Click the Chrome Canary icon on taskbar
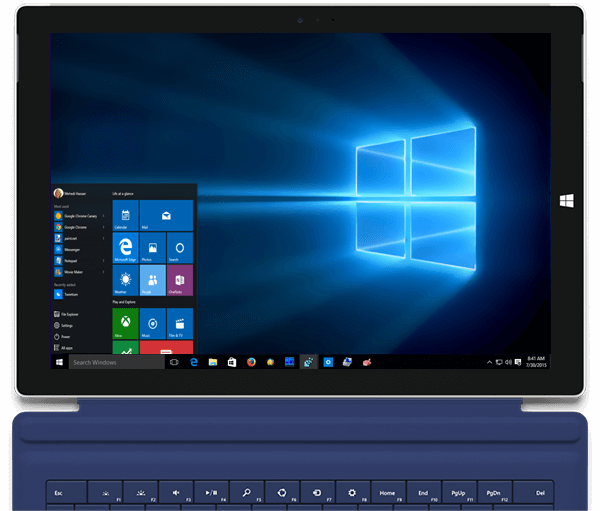The image size is (600, 511). (x=271, y=362)
